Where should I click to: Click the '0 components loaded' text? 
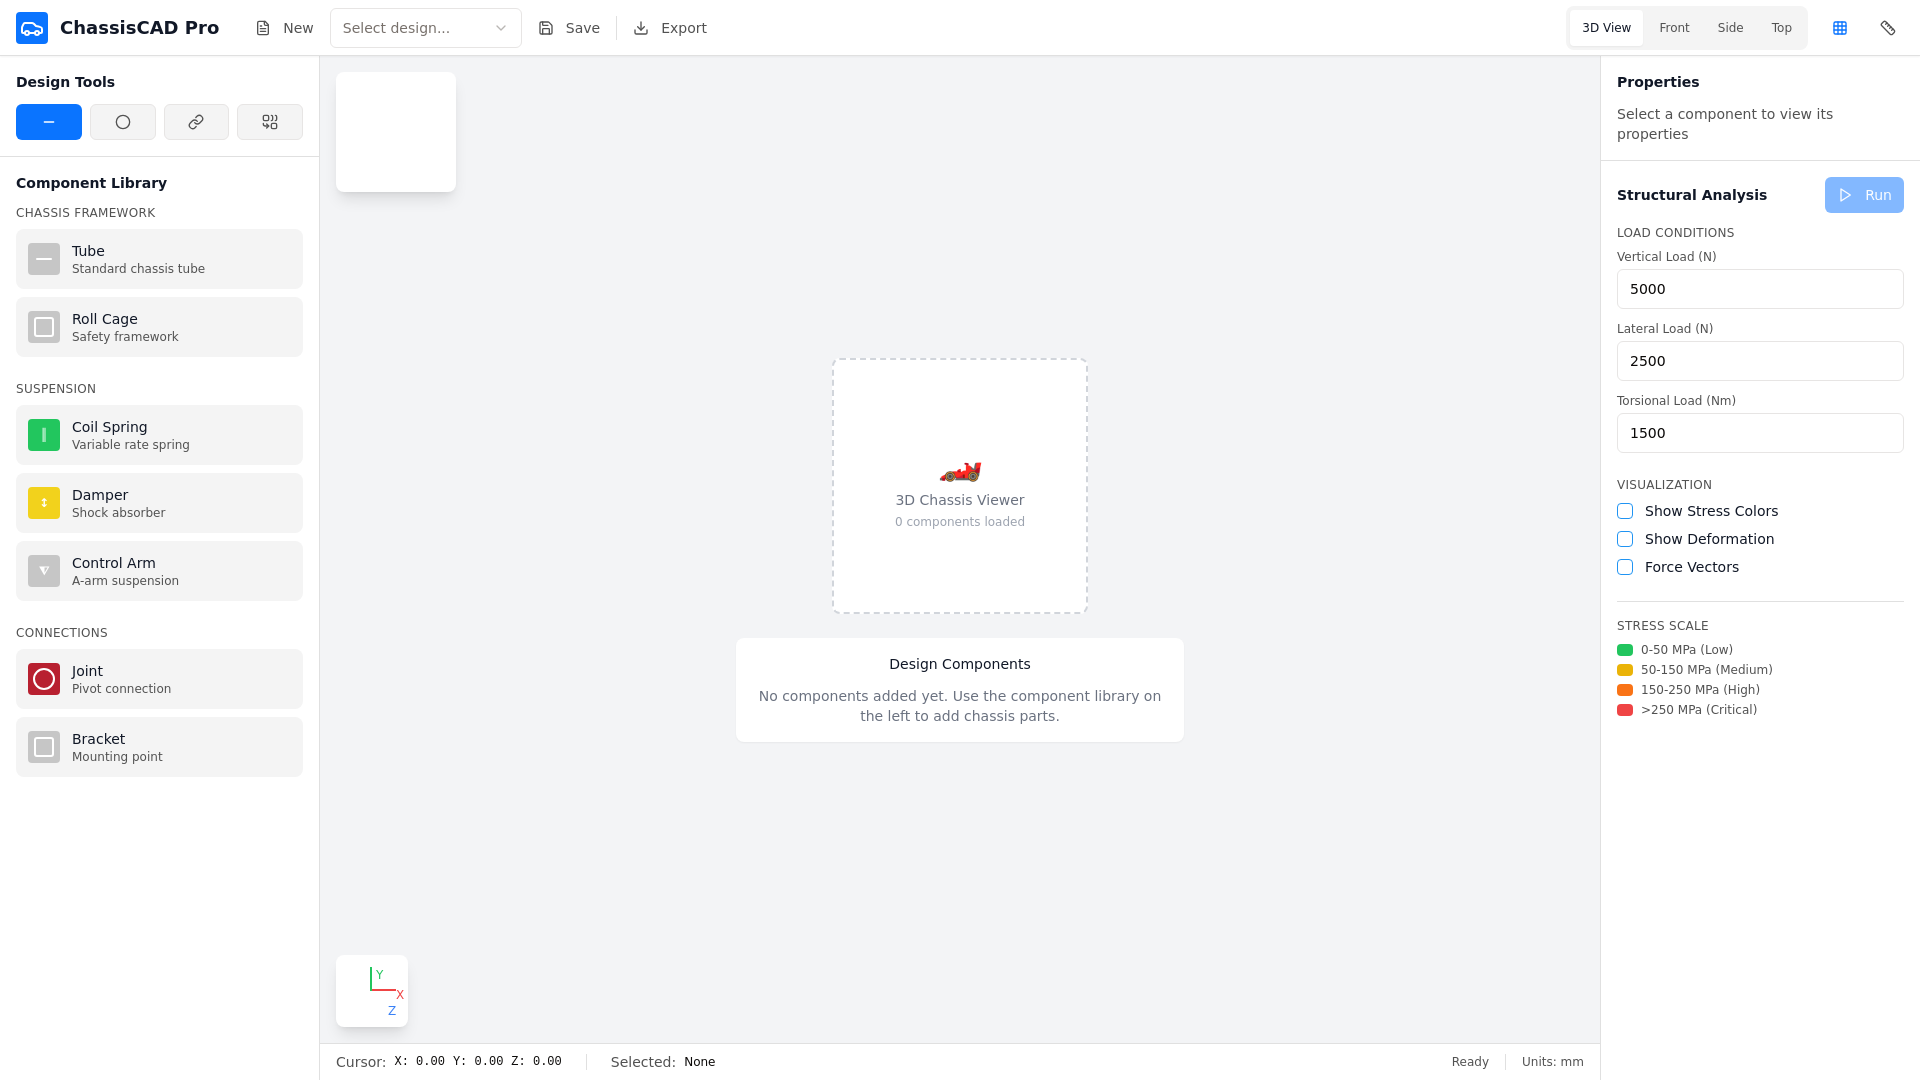[x=960, y=522]
